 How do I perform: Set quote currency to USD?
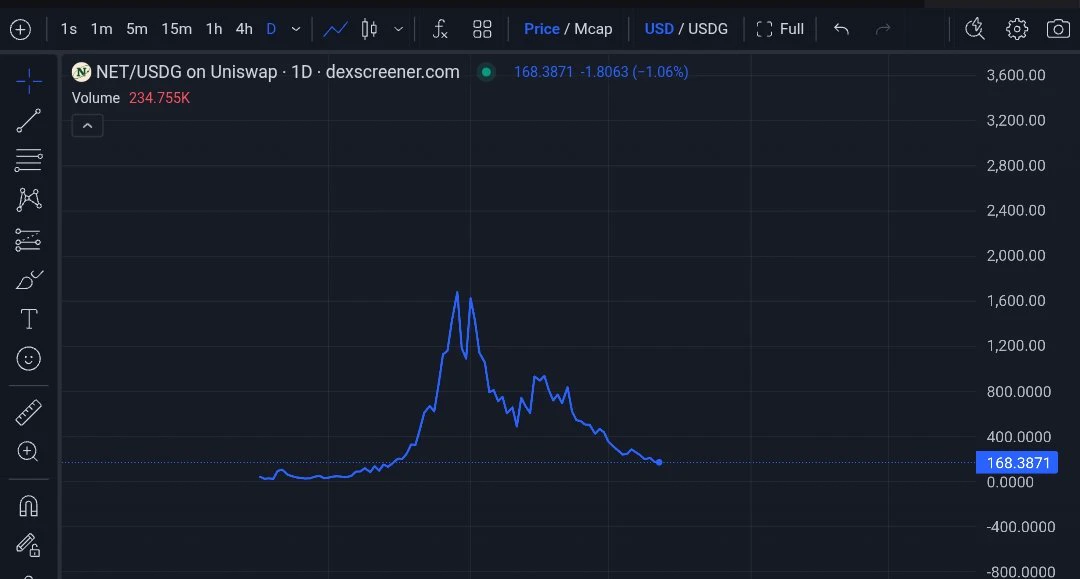(x=659, y=29)
